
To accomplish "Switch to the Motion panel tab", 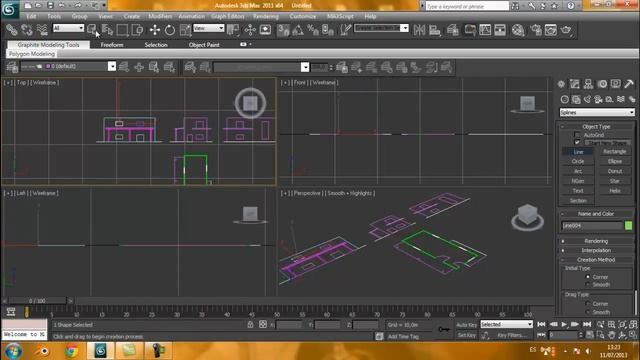I will pyautogui.click(x=602, y=84).
